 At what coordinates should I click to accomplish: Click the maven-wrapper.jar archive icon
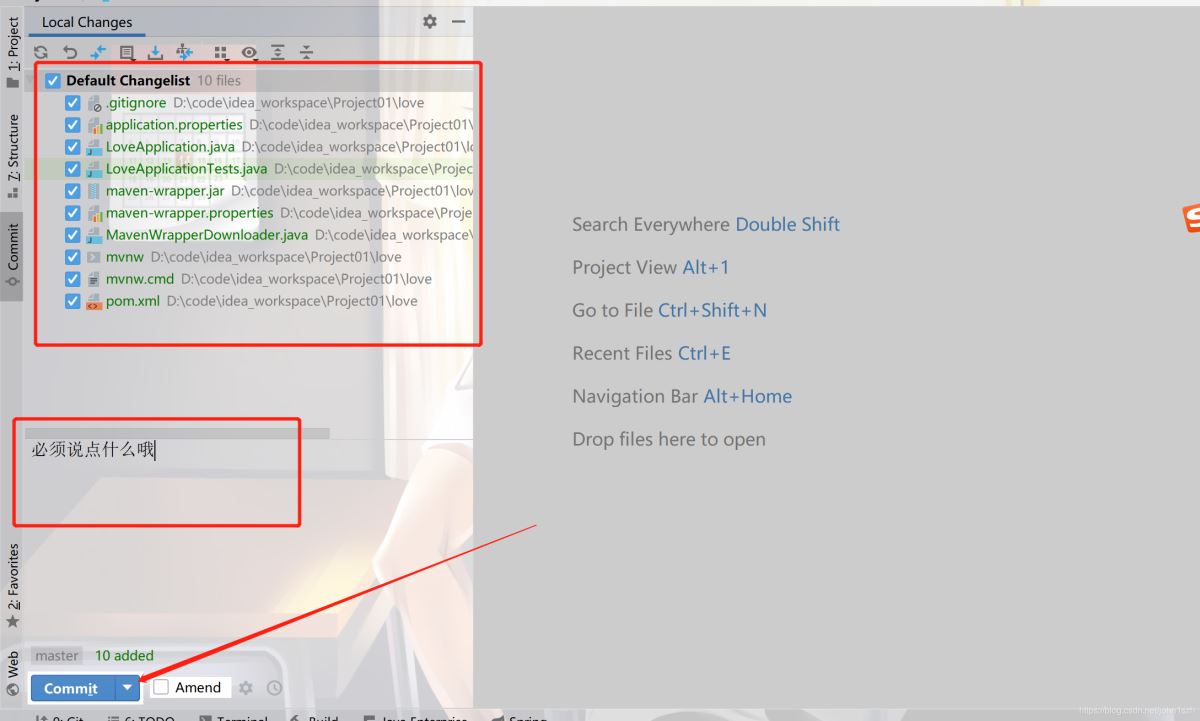tap(94, 191)
